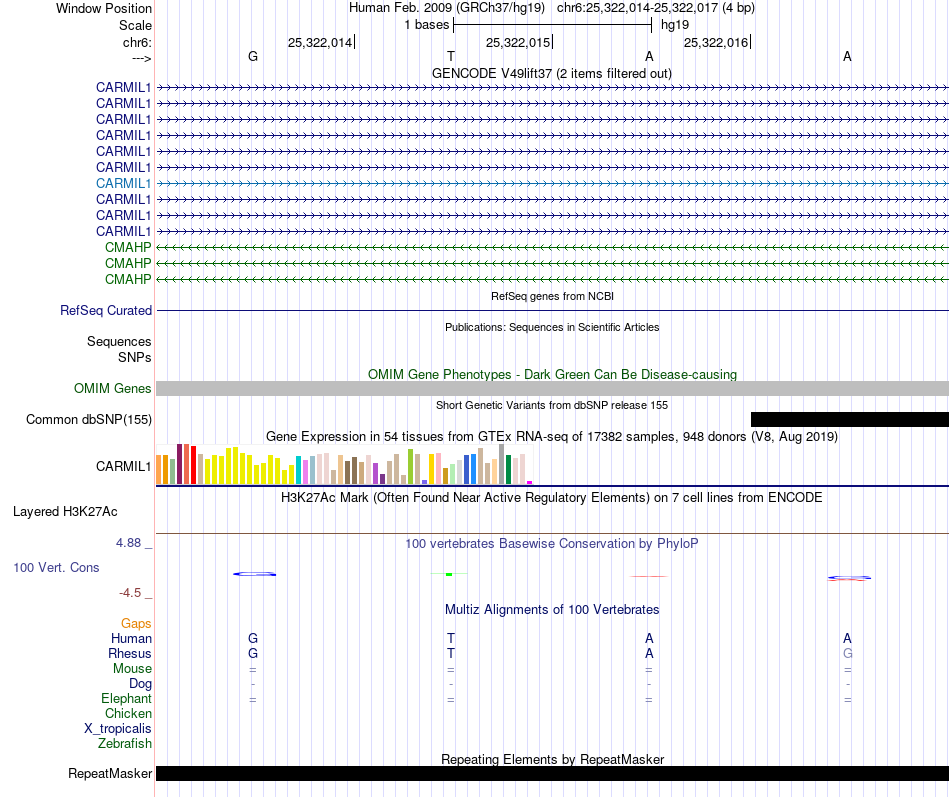Select the black dbSNP variant block
This screenshot has height=797, width=950.
pos(849,419)
